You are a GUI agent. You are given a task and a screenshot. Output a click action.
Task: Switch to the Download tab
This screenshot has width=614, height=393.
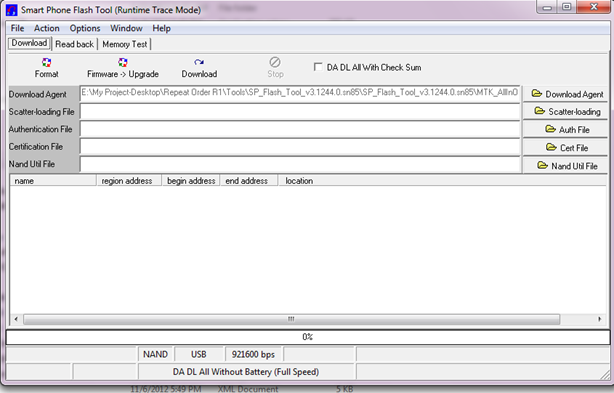[x=29, y=43]
